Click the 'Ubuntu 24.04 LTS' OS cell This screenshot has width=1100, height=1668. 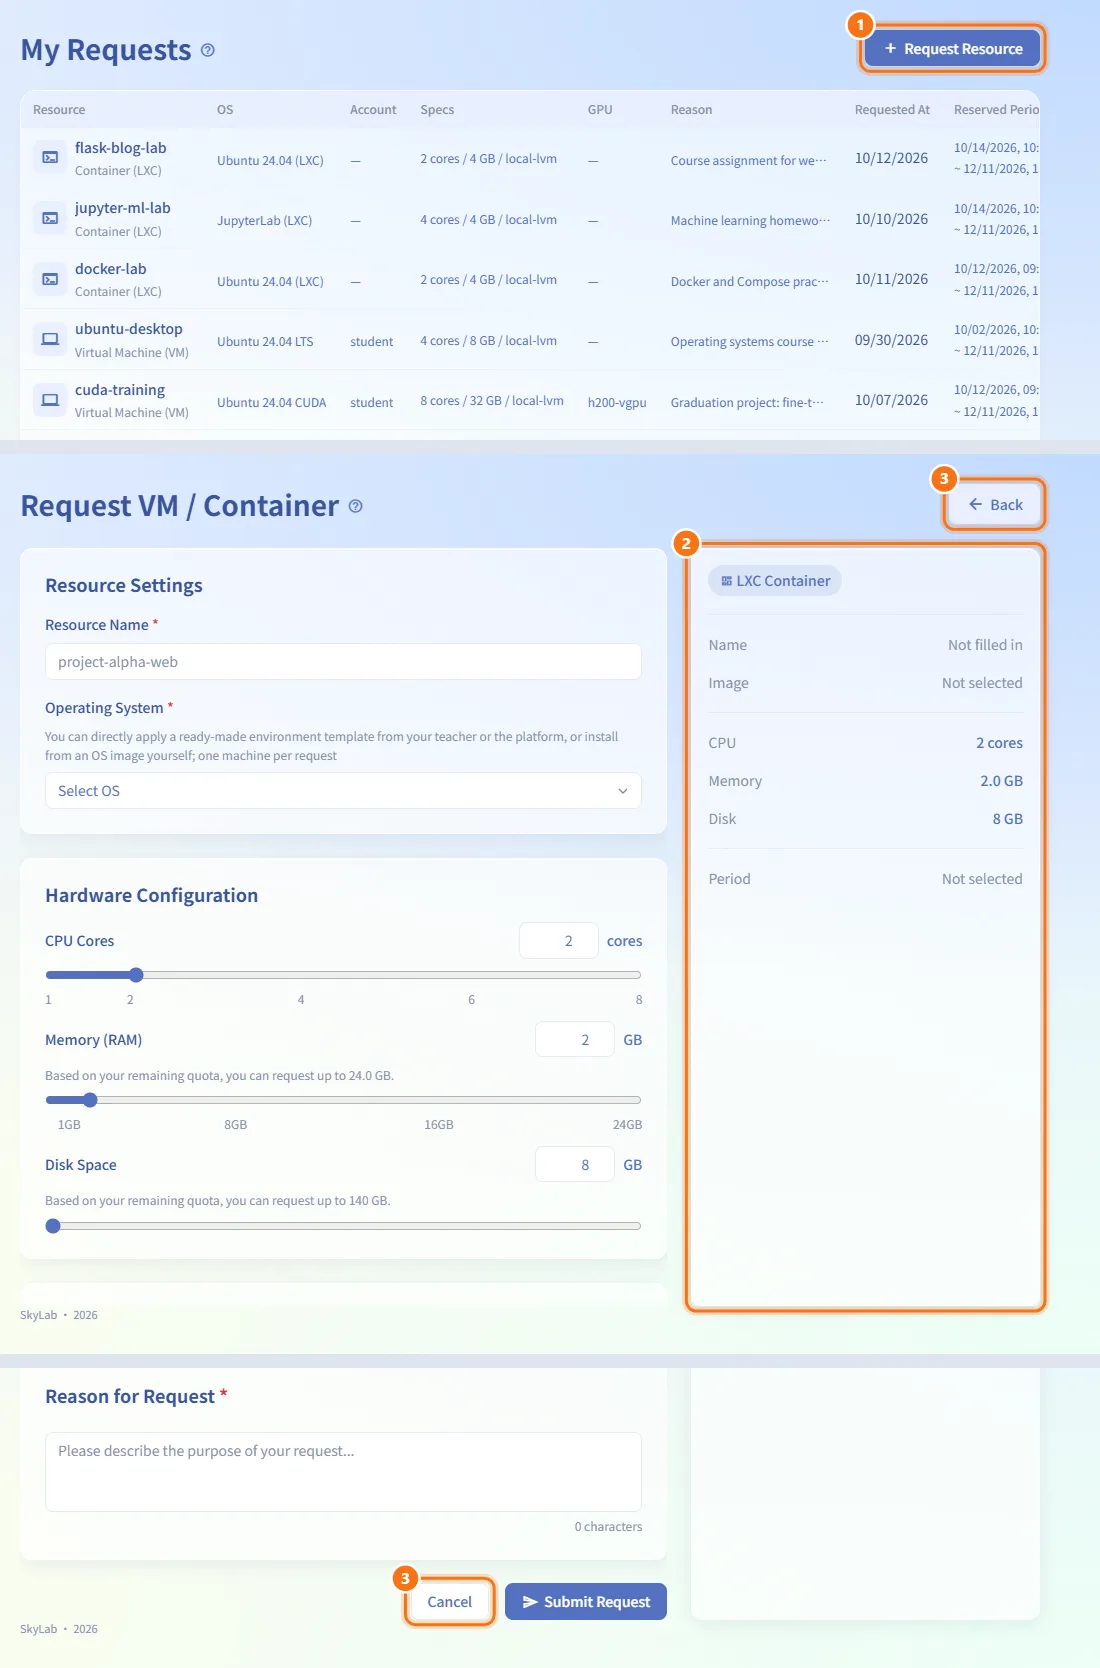point(265,342)
